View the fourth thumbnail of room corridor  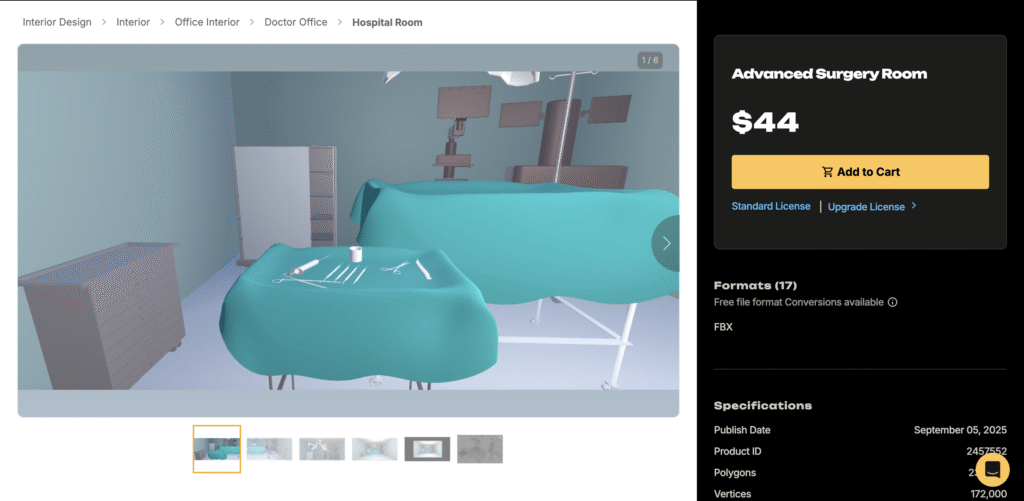pos(374,449)
